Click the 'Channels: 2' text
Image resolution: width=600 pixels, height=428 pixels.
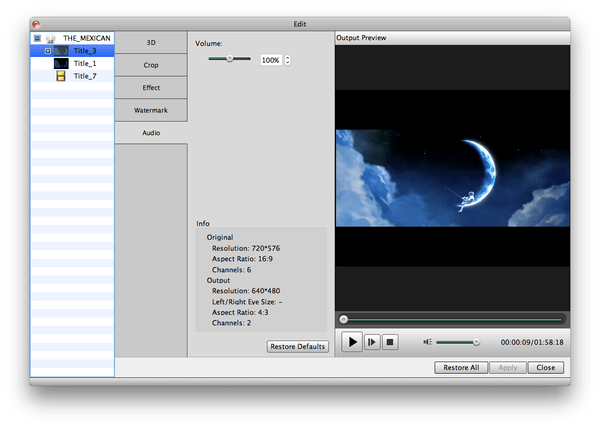tap(232, 323)
